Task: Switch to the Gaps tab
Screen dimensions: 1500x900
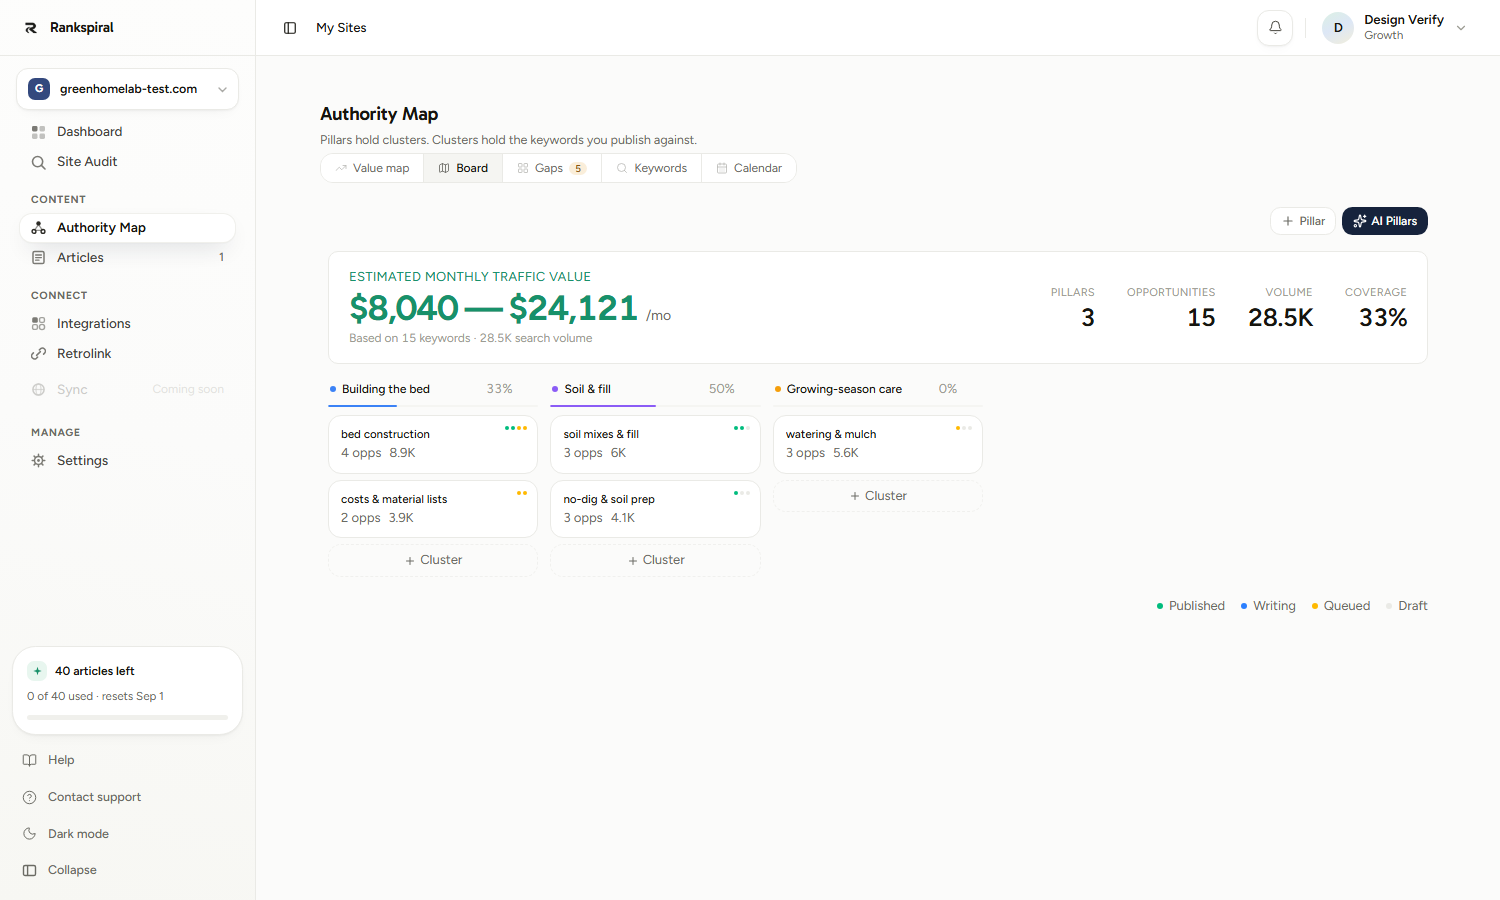Action: 552,168
